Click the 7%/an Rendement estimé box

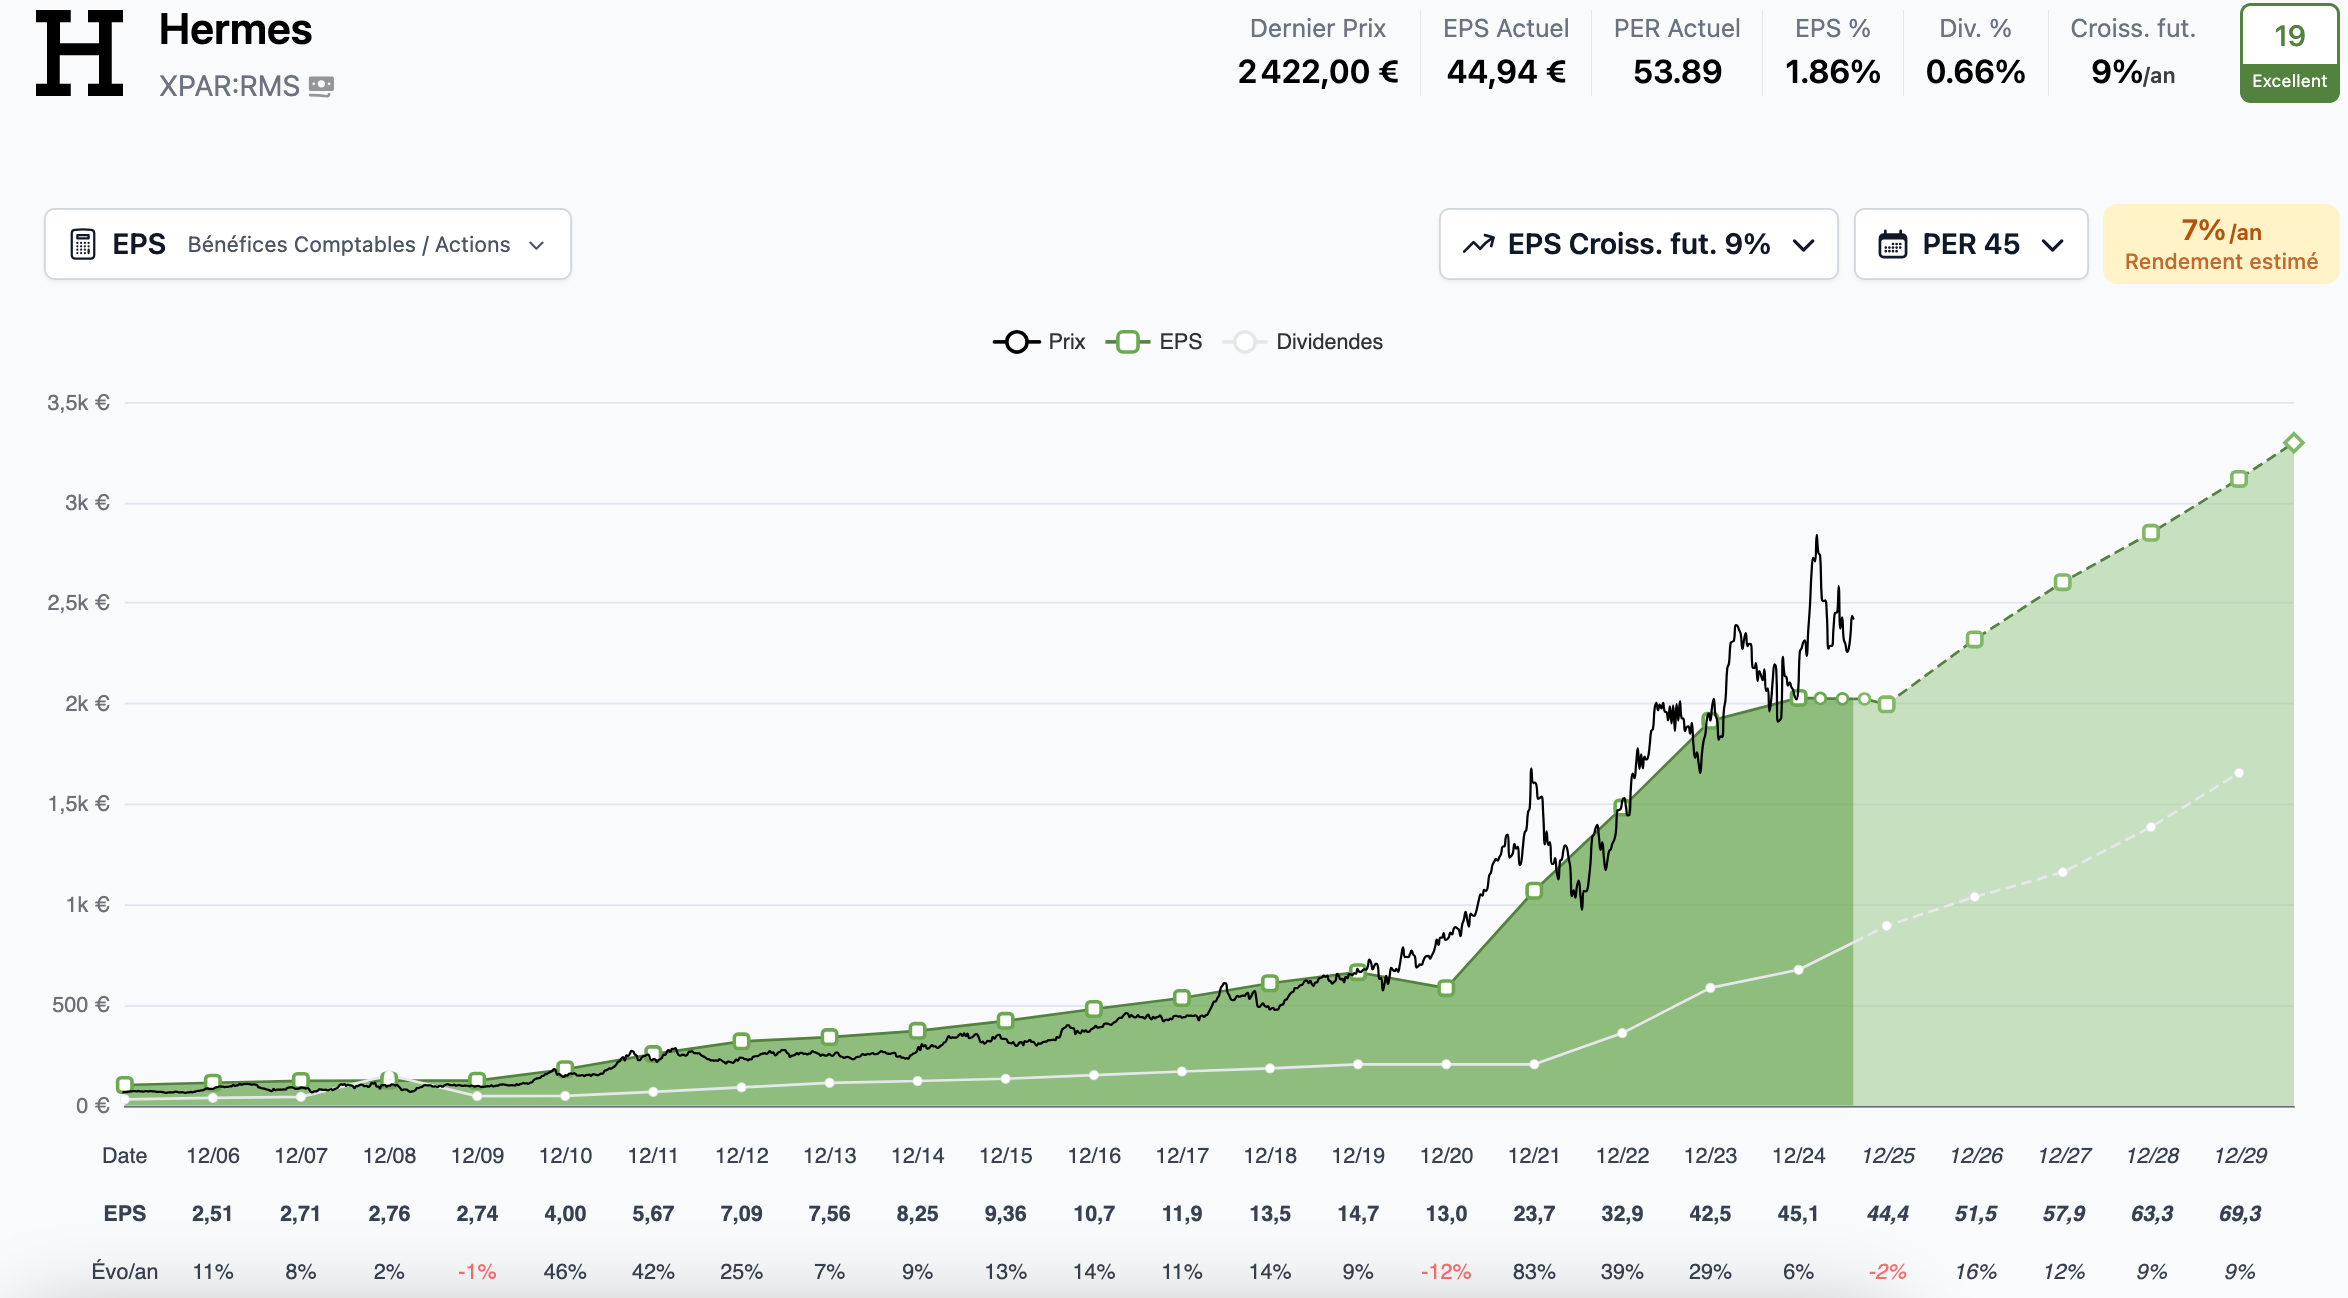point(2220,245)
